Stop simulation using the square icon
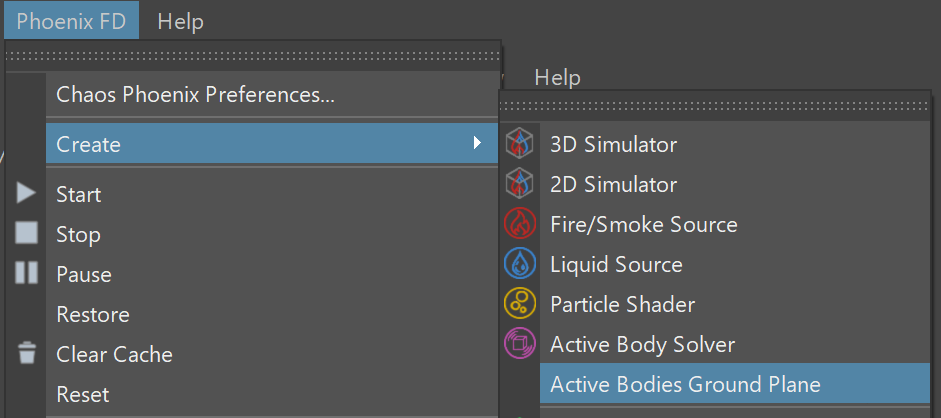 coord(26,233)
